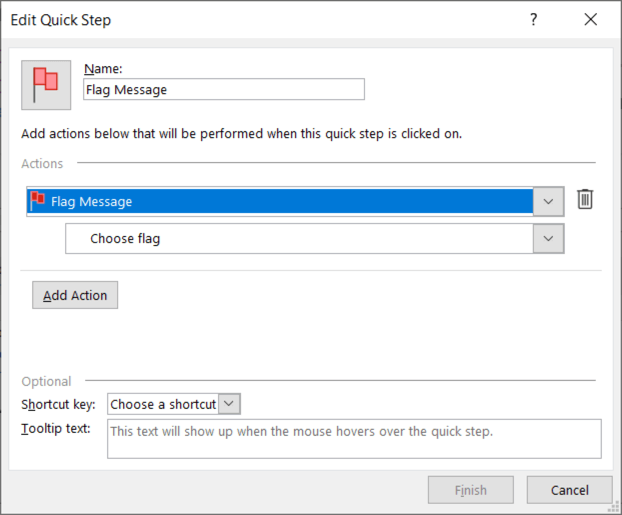Click the Choose flag dropdown arrow

point(548,238)
